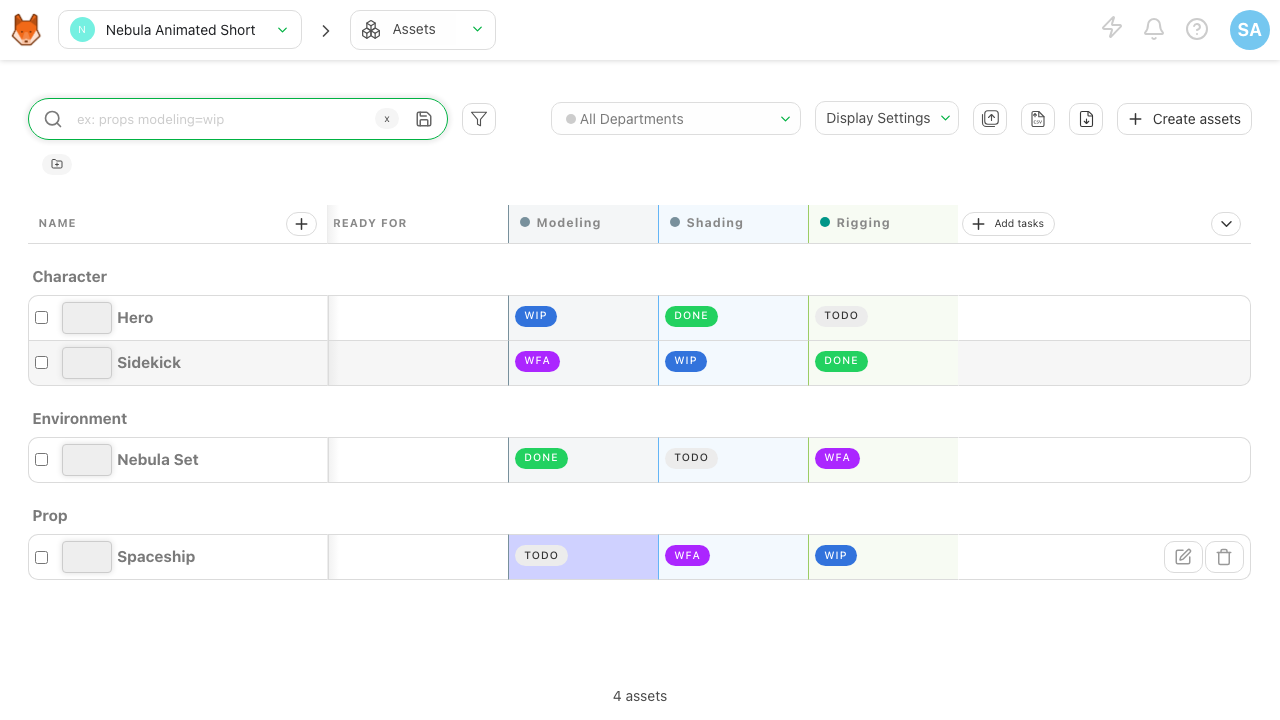Viewport: 1280px width, 720px height.
Task: Click Spaceship's Shading WFA status
Action: 687,555
